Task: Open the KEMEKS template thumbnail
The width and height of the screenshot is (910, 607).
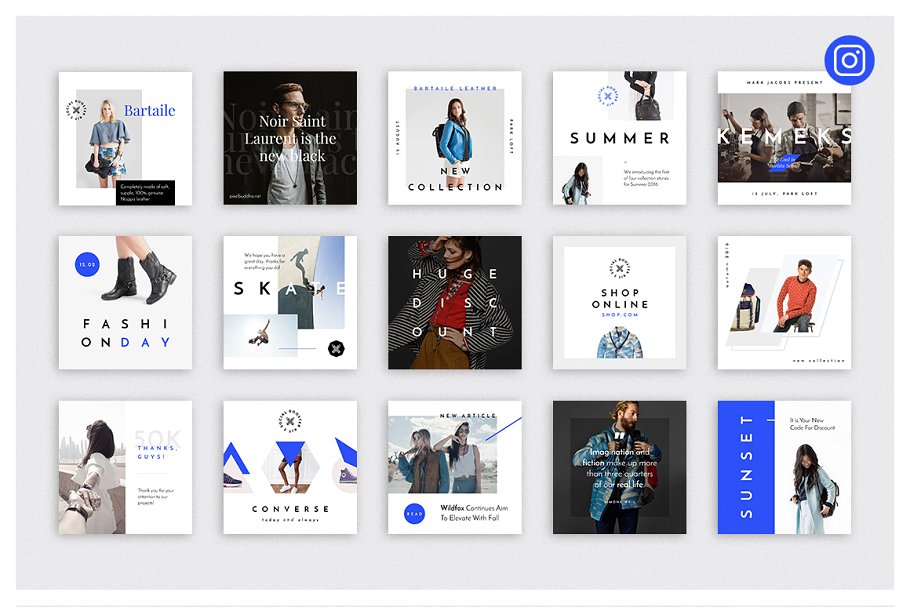Action: tap(784, 138)
